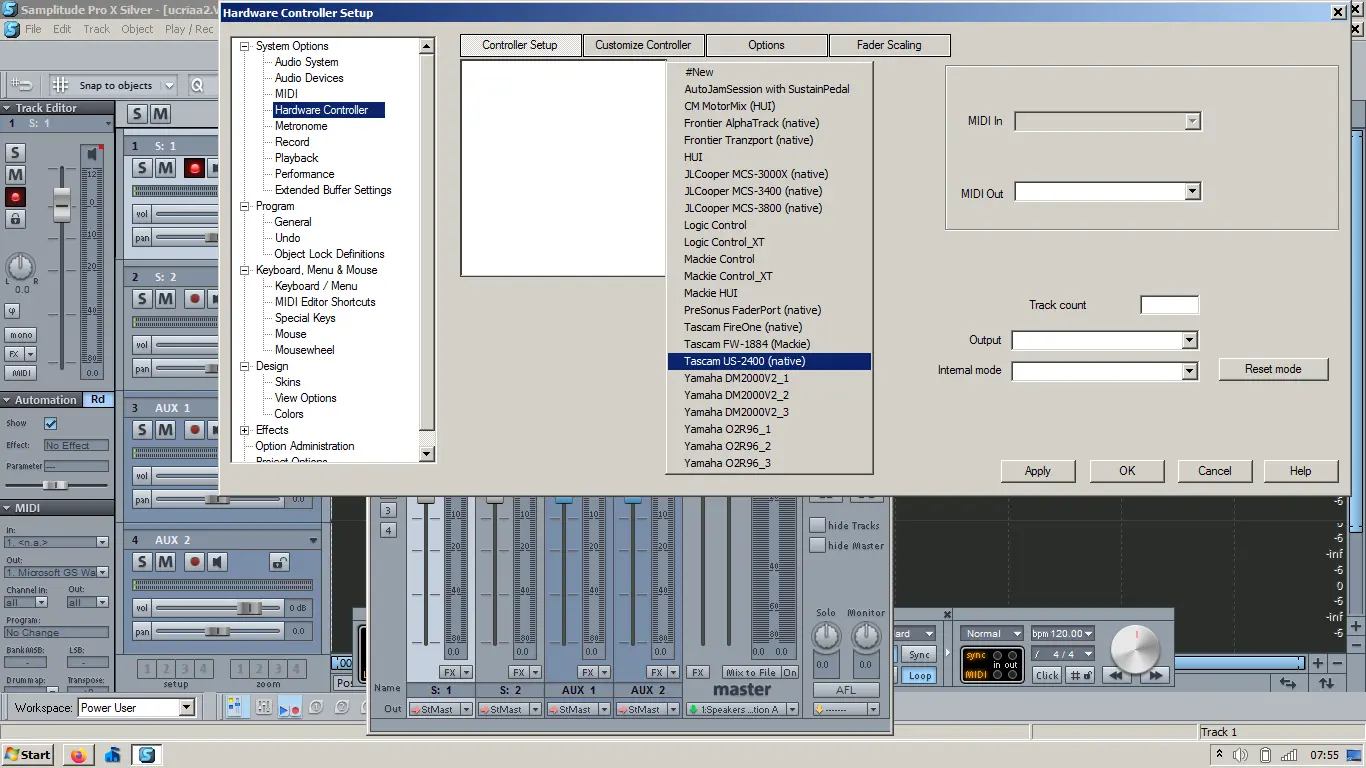Arm record on track S: 1
Viewport: 1366px width, 768px height.
click(194, 168)
